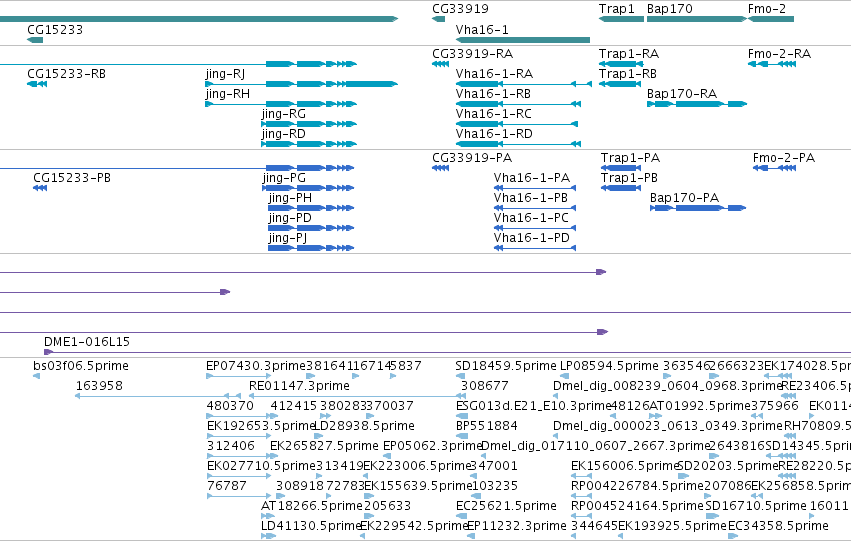
Task: Select protein Bap170-PA
Action: pyautogui.click(x=698, y=208)
